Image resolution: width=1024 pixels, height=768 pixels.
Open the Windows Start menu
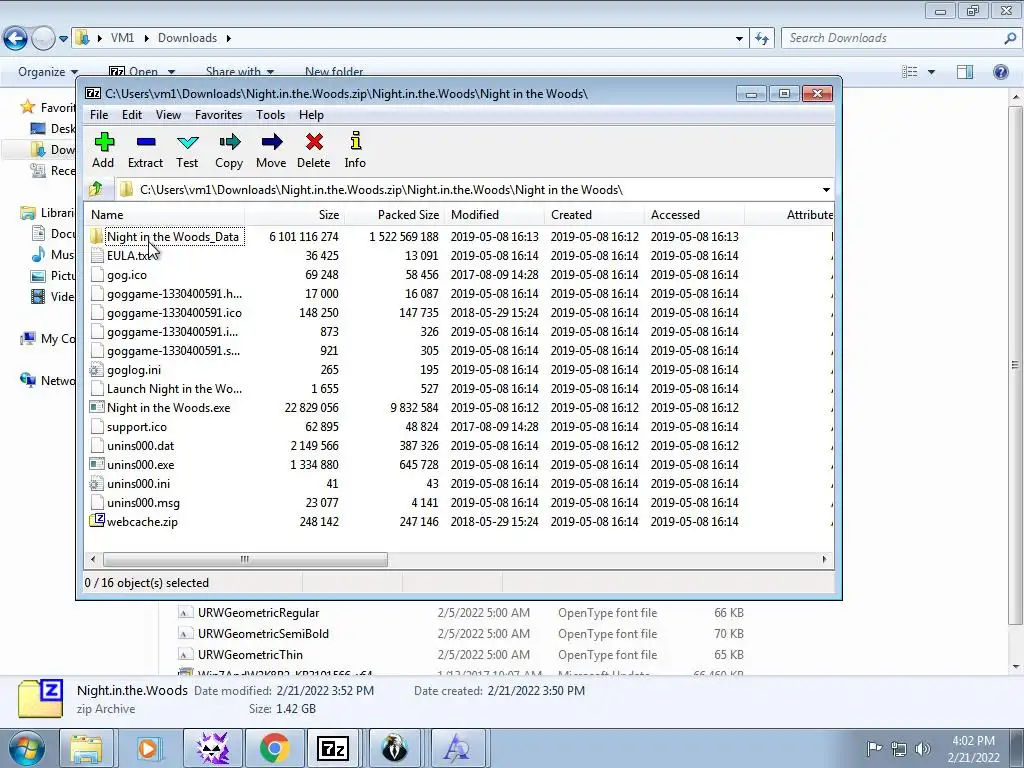27,748
